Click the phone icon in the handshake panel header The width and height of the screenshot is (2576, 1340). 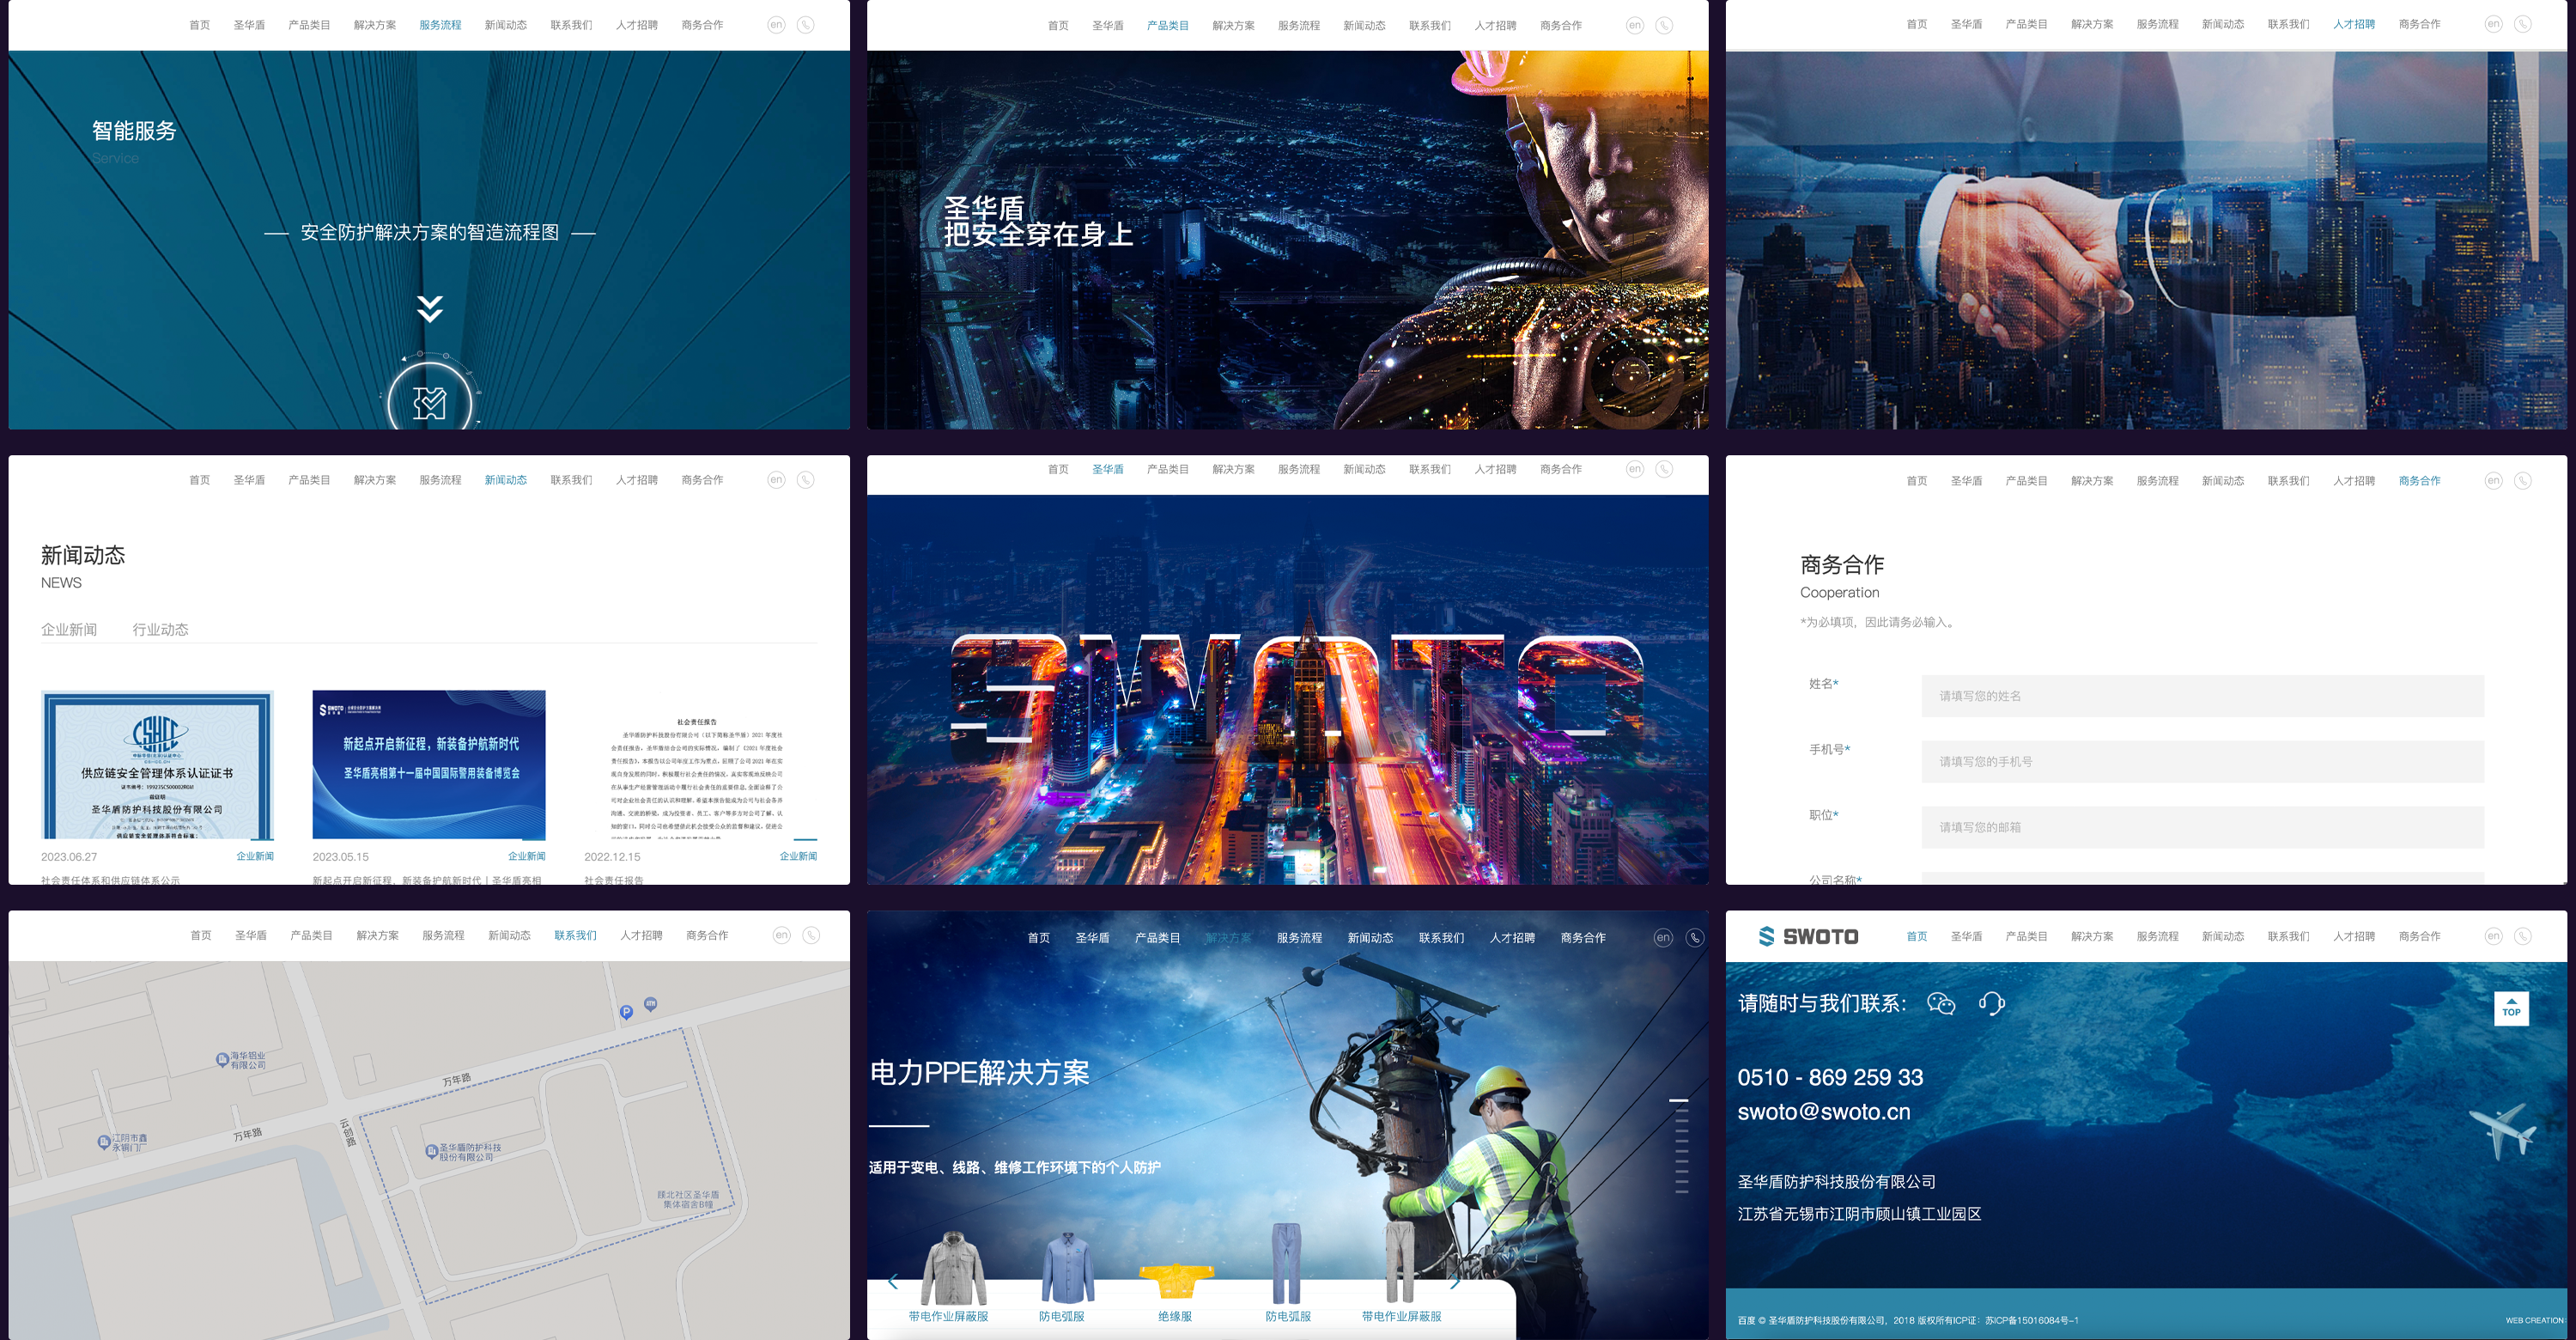coord(2523,24)
